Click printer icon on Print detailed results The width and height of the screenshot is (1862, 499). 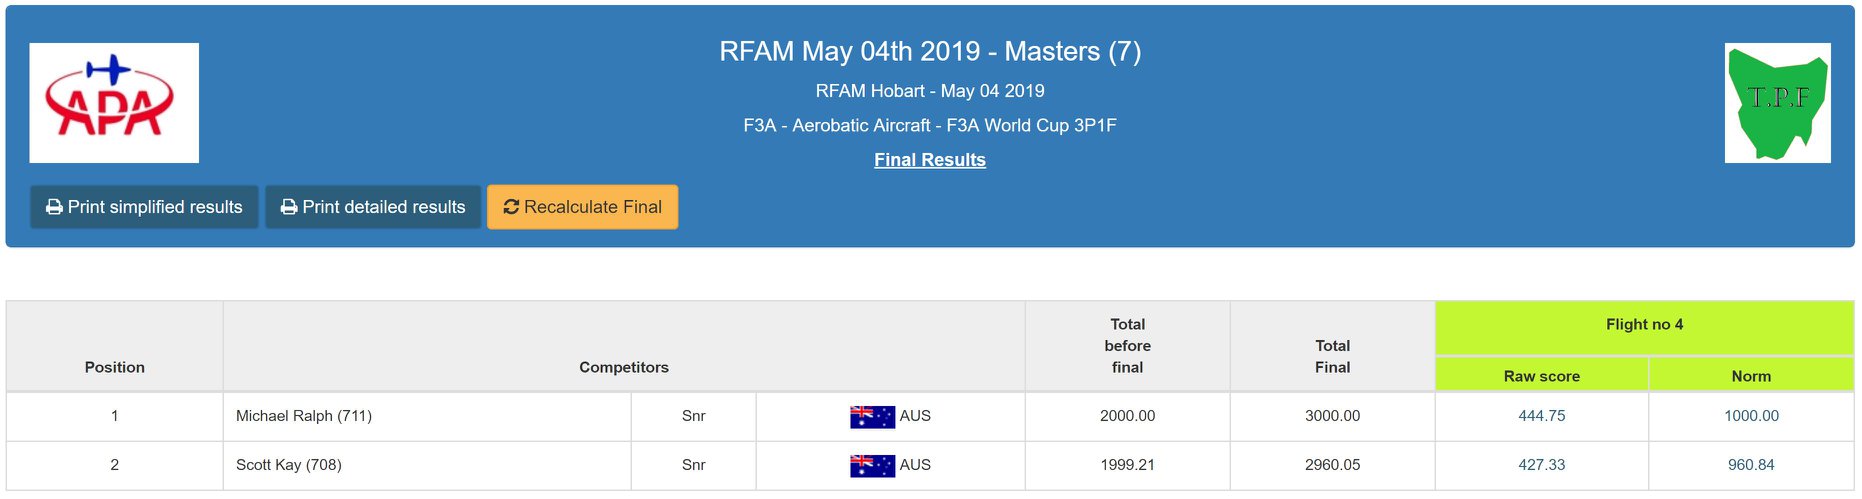(289, 207)
